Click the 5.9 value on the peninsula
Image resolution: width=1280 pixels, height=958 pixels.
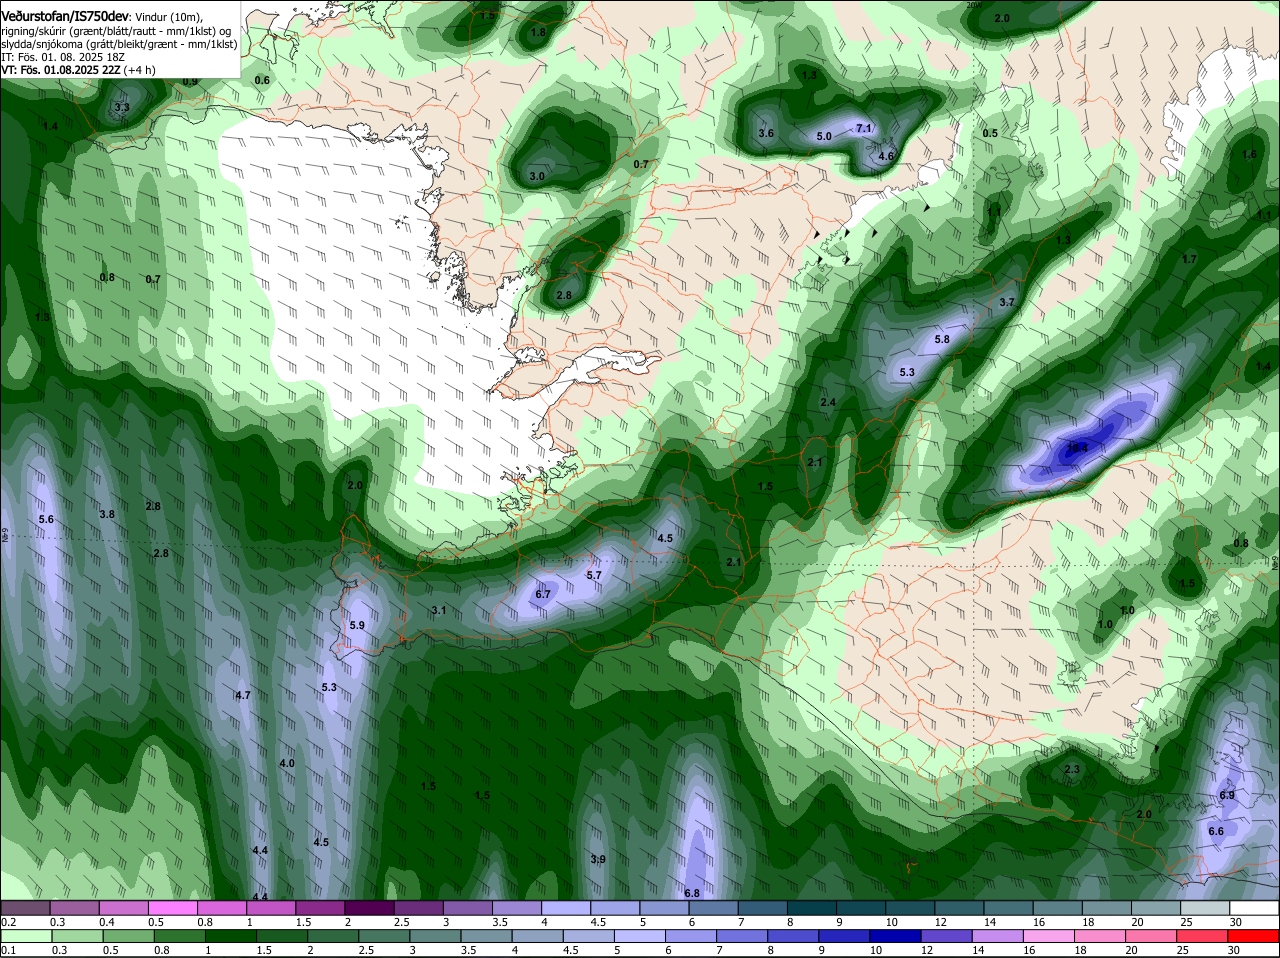[x=357, y=625]
